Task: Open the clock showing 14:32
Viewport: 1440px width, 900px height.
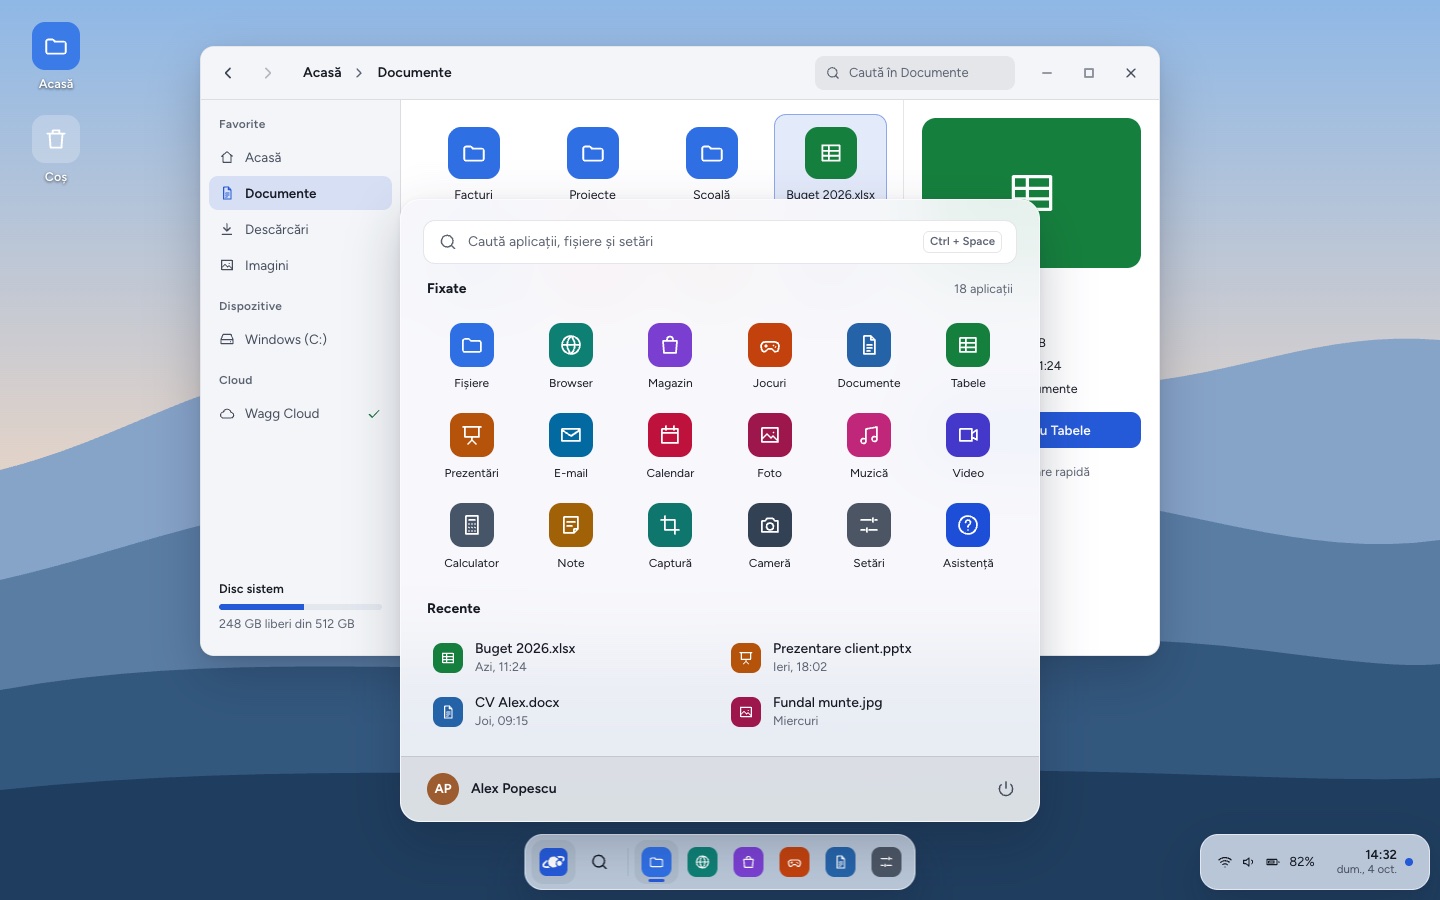Action: 1367,862
